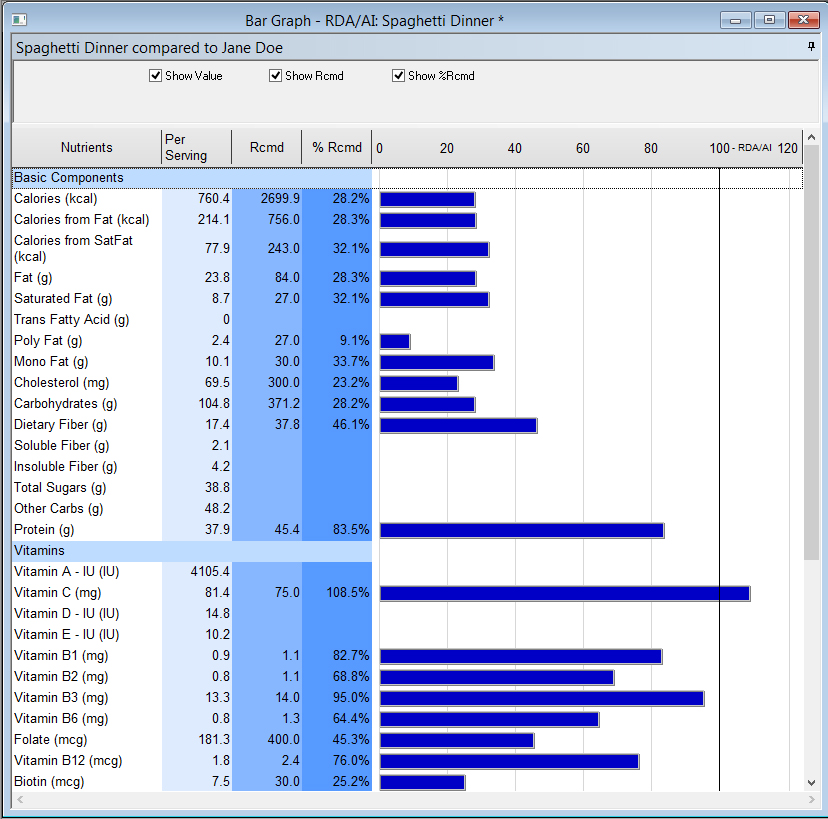
Task: Click the horizontal scrollbar left arrow
Action: point(20,799)
